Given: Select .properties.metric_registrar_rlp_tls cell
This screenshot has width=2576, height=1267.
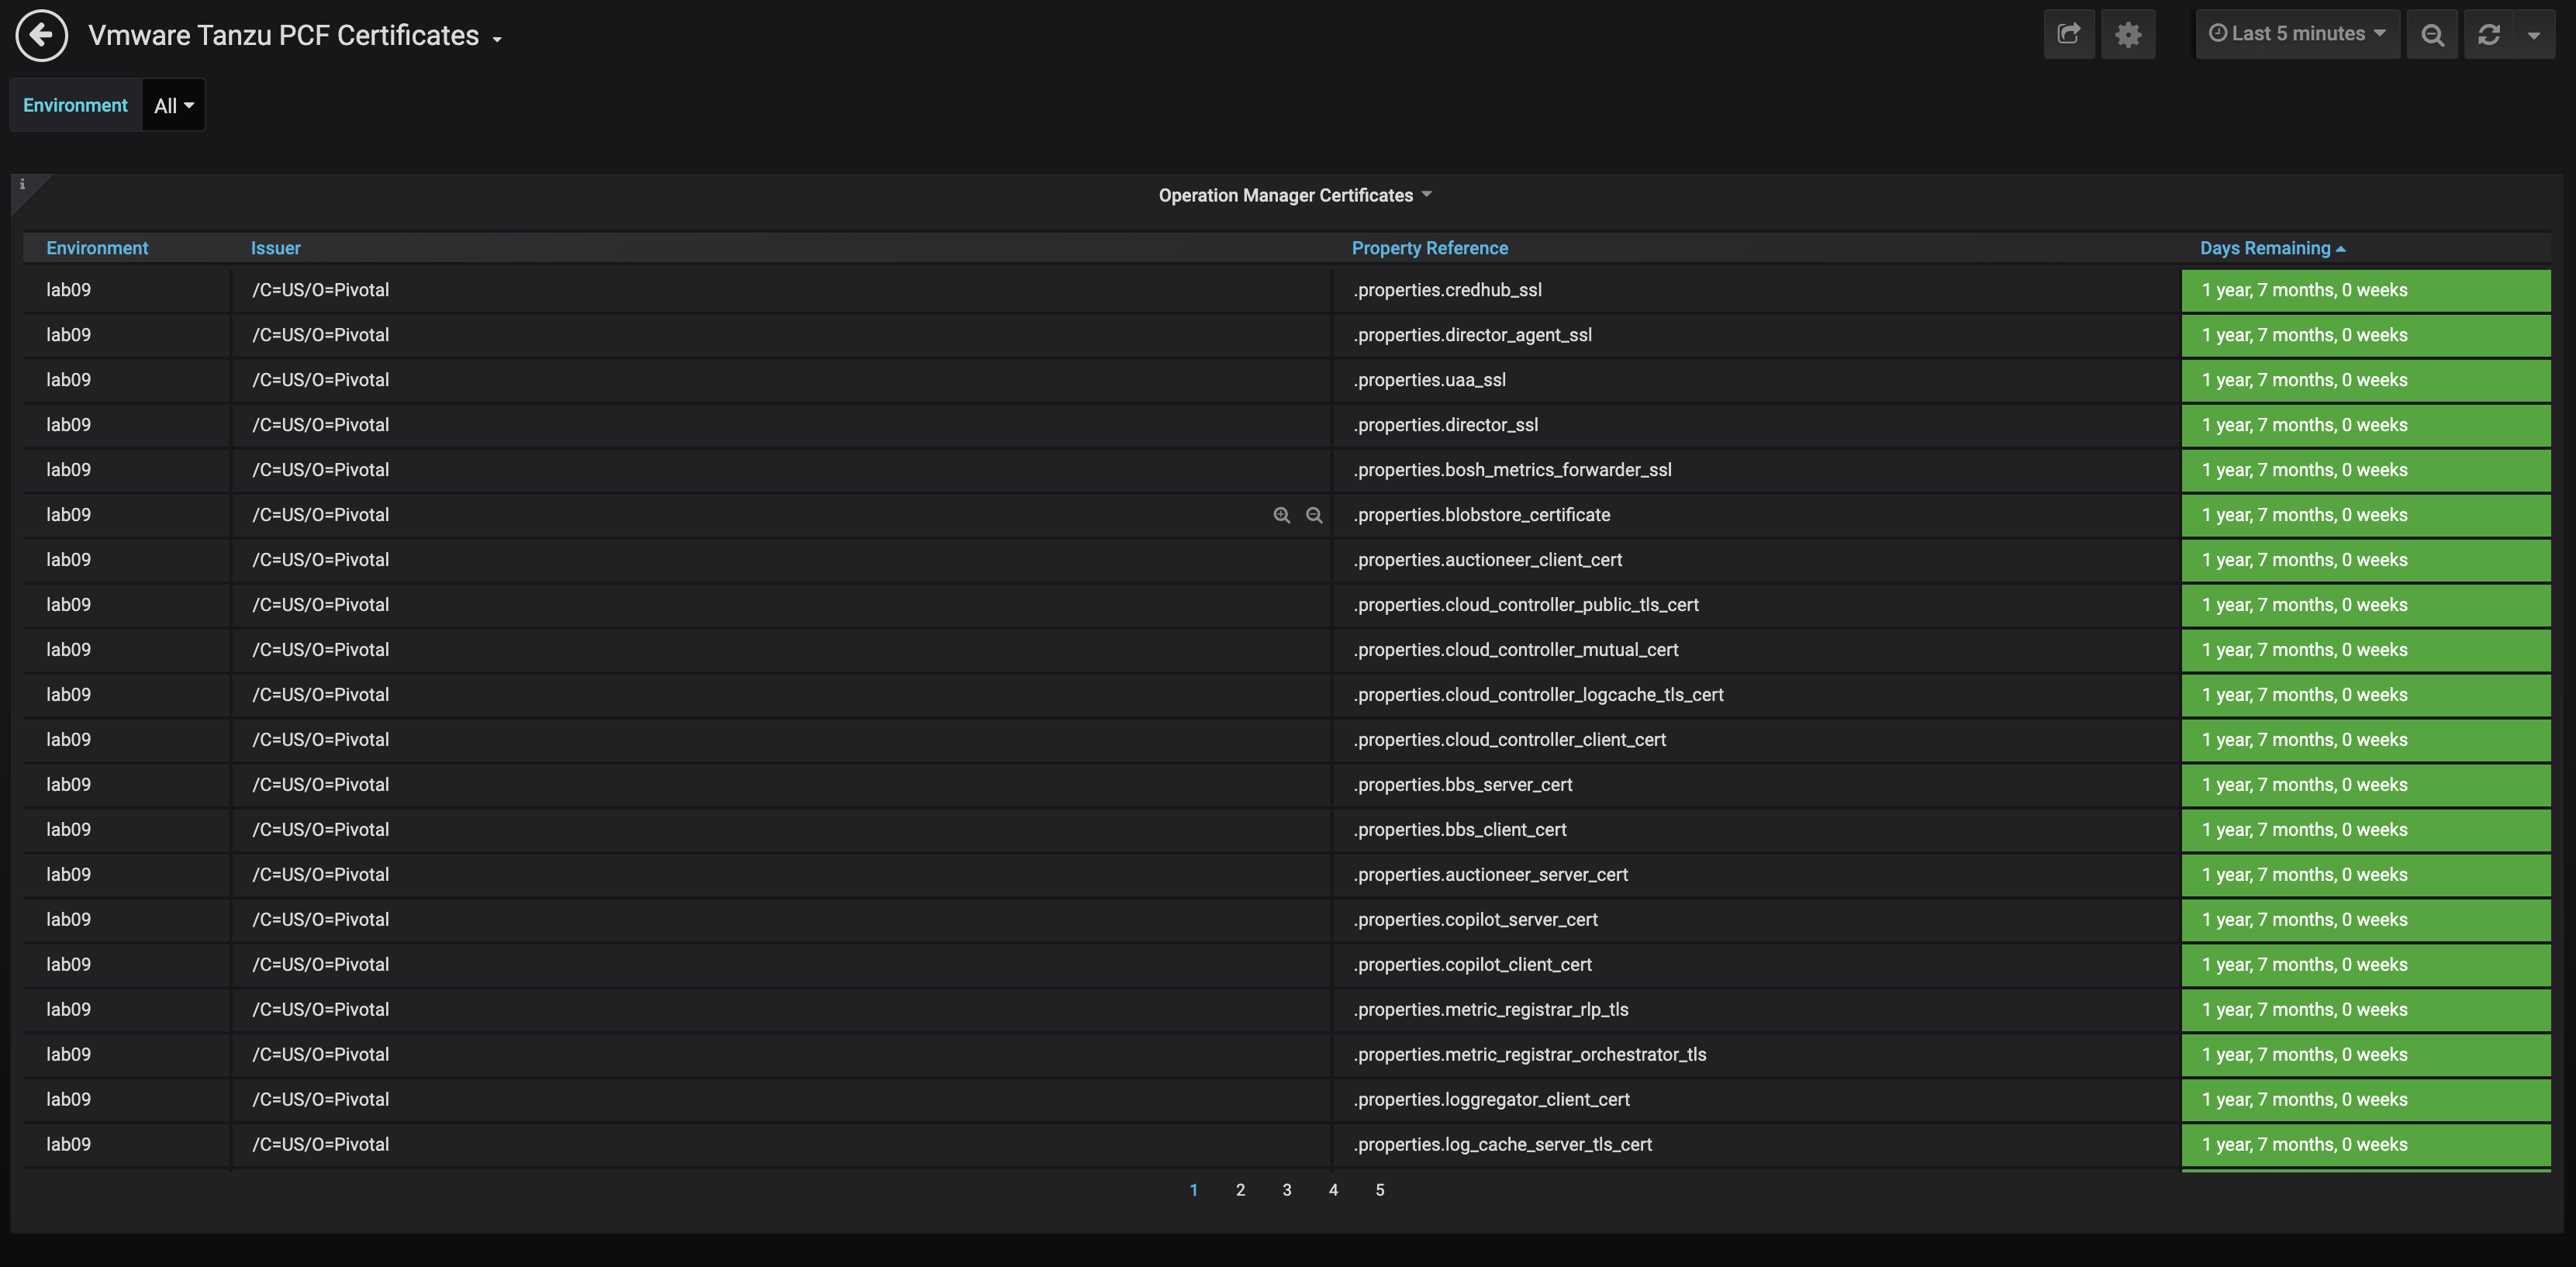Looking at the screenshot, I should (1757, 1010).
